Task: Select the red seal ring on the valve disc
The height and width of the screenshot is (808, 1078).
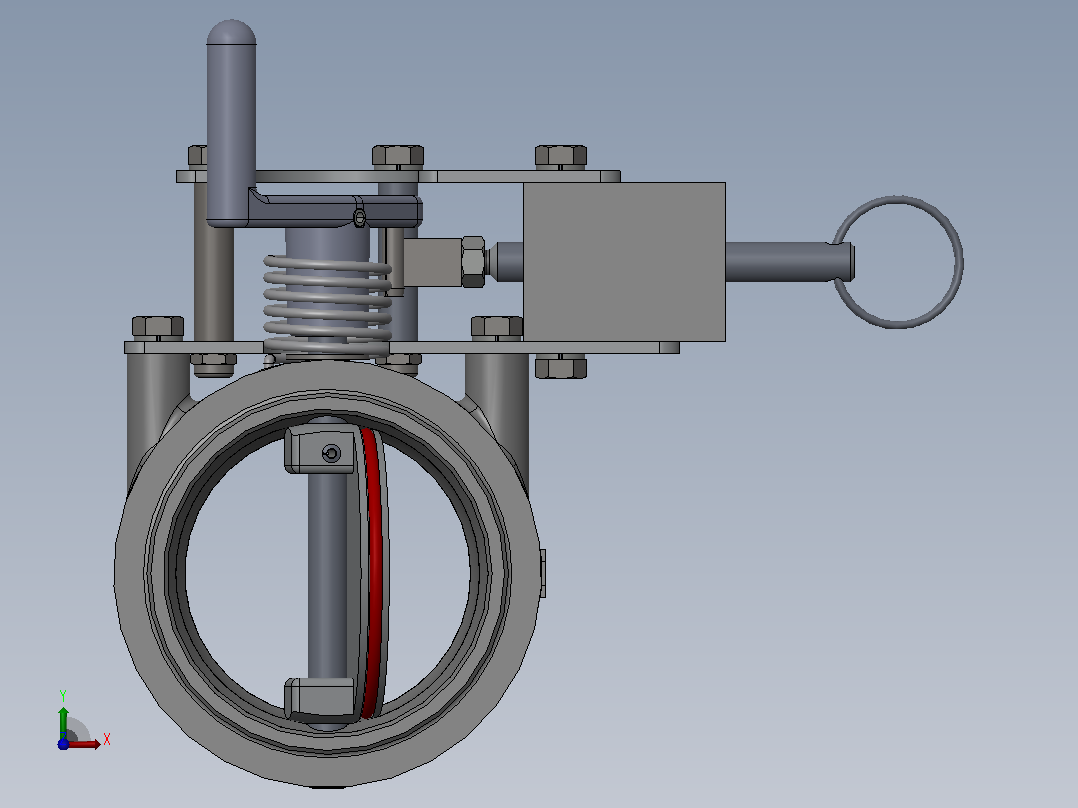Action: (373, 573)
